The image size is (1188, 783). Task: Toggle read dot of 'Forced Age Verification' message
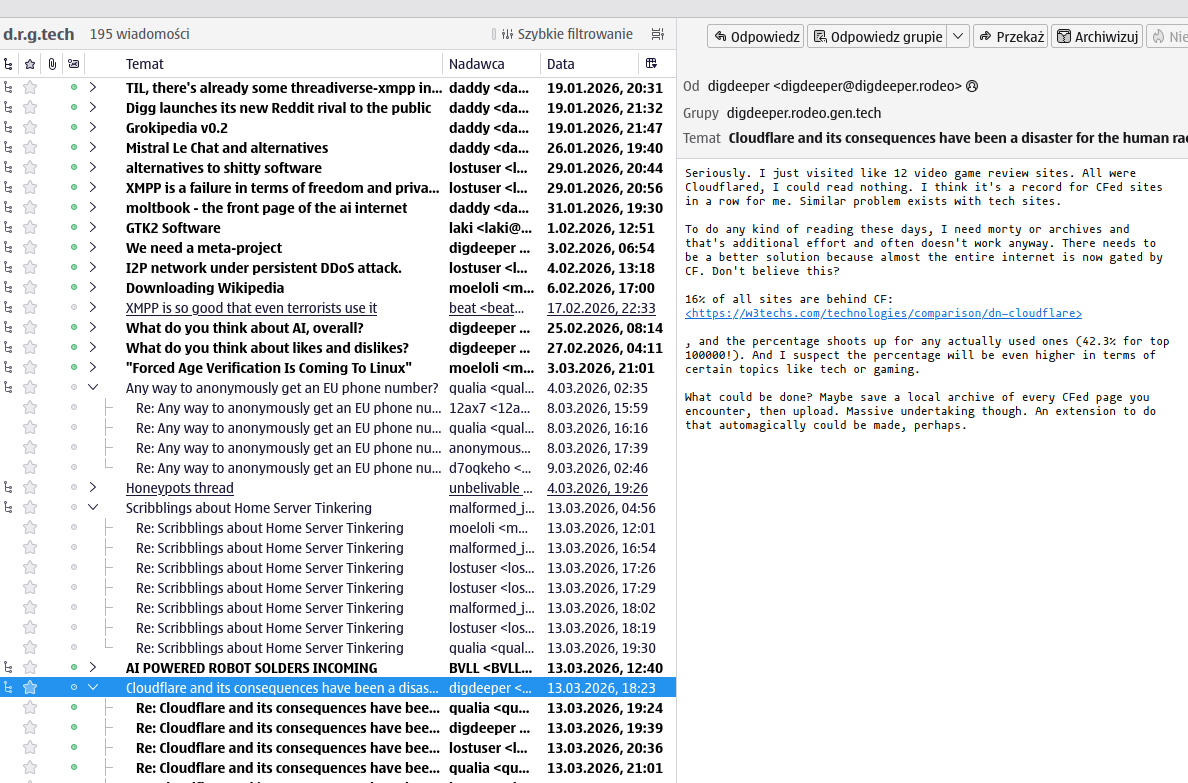[73, 368]
